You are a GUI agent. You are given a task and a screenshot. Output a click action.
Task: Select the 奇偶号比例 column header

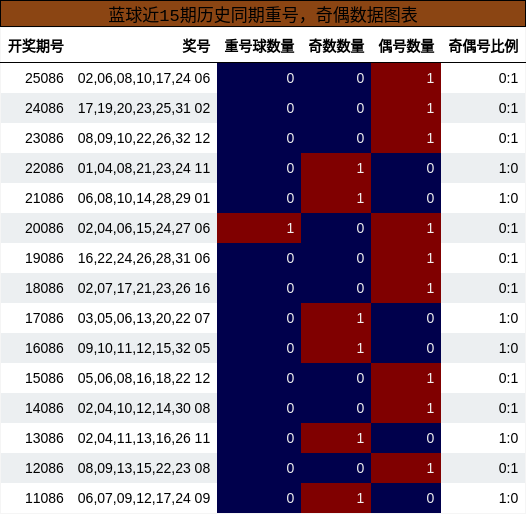point(483,46)
